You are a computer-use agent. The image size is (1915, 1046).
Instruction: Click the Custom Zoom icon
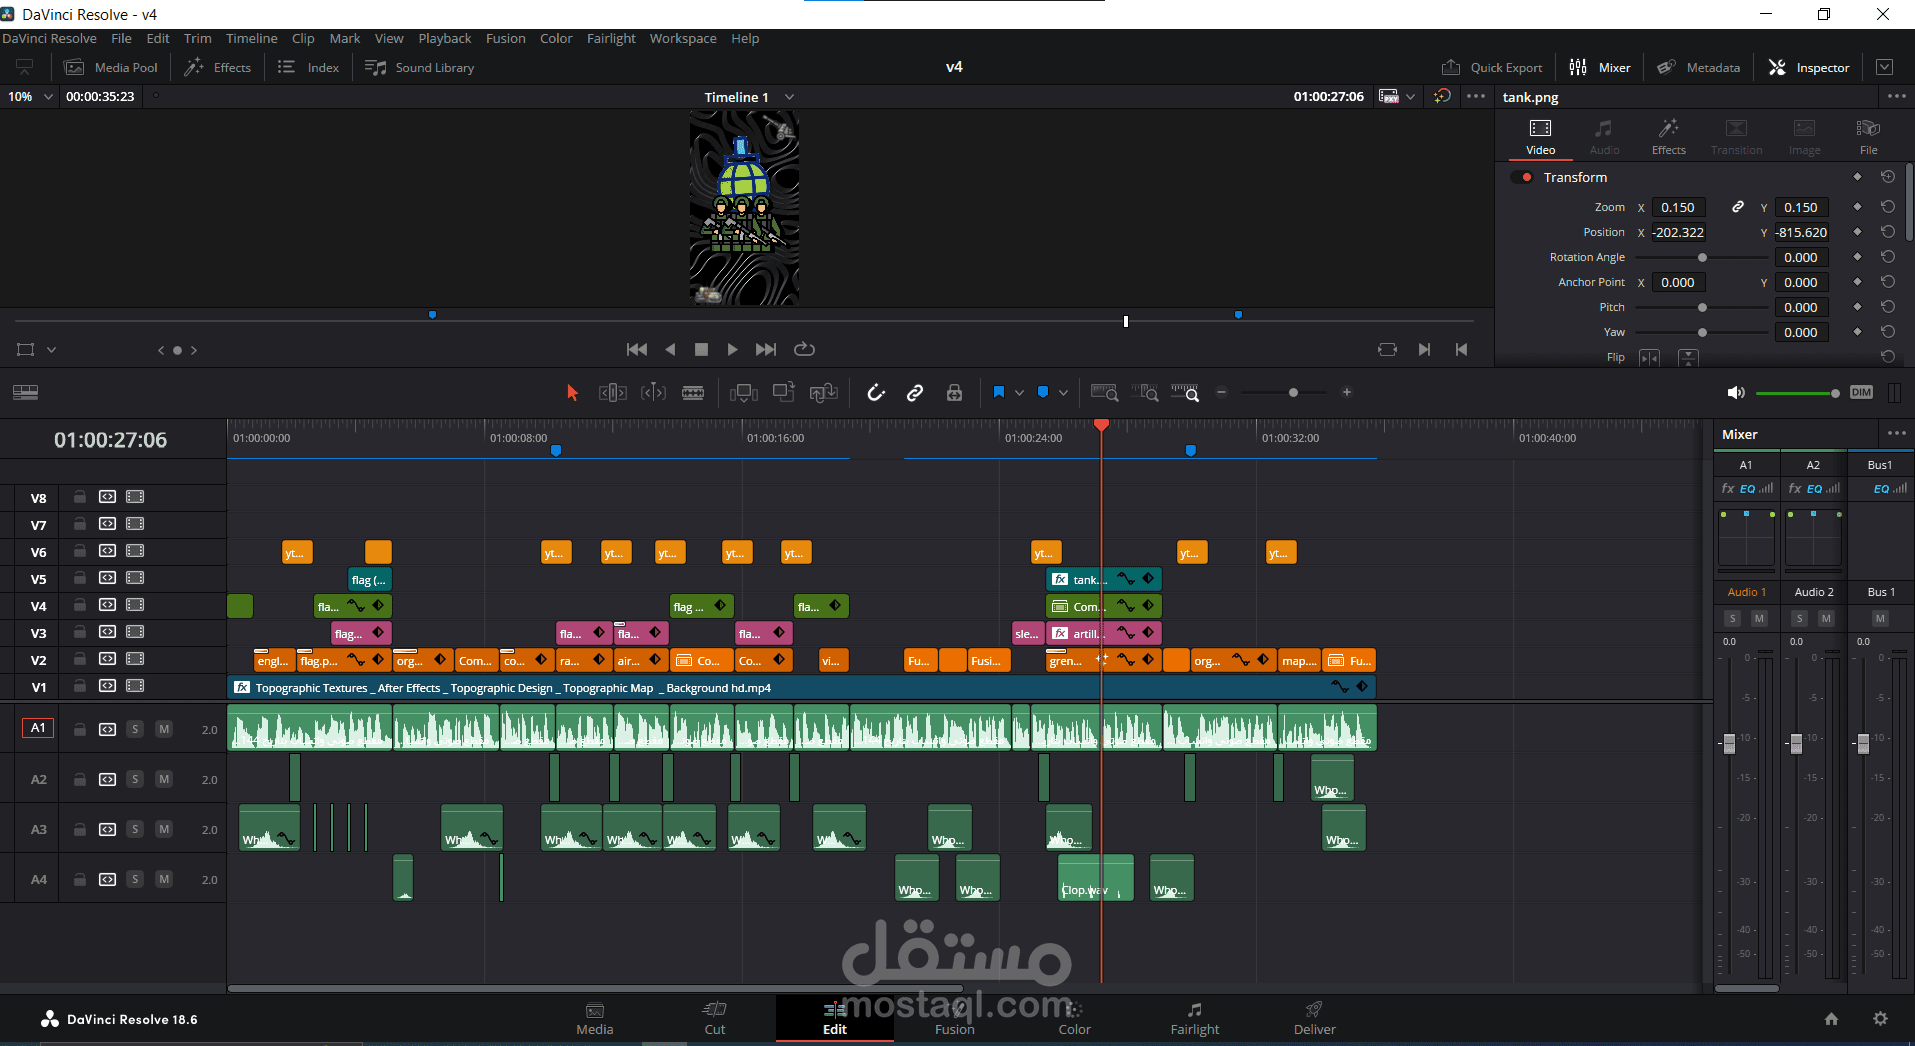pyautogui.click(x=1185, y=393)
